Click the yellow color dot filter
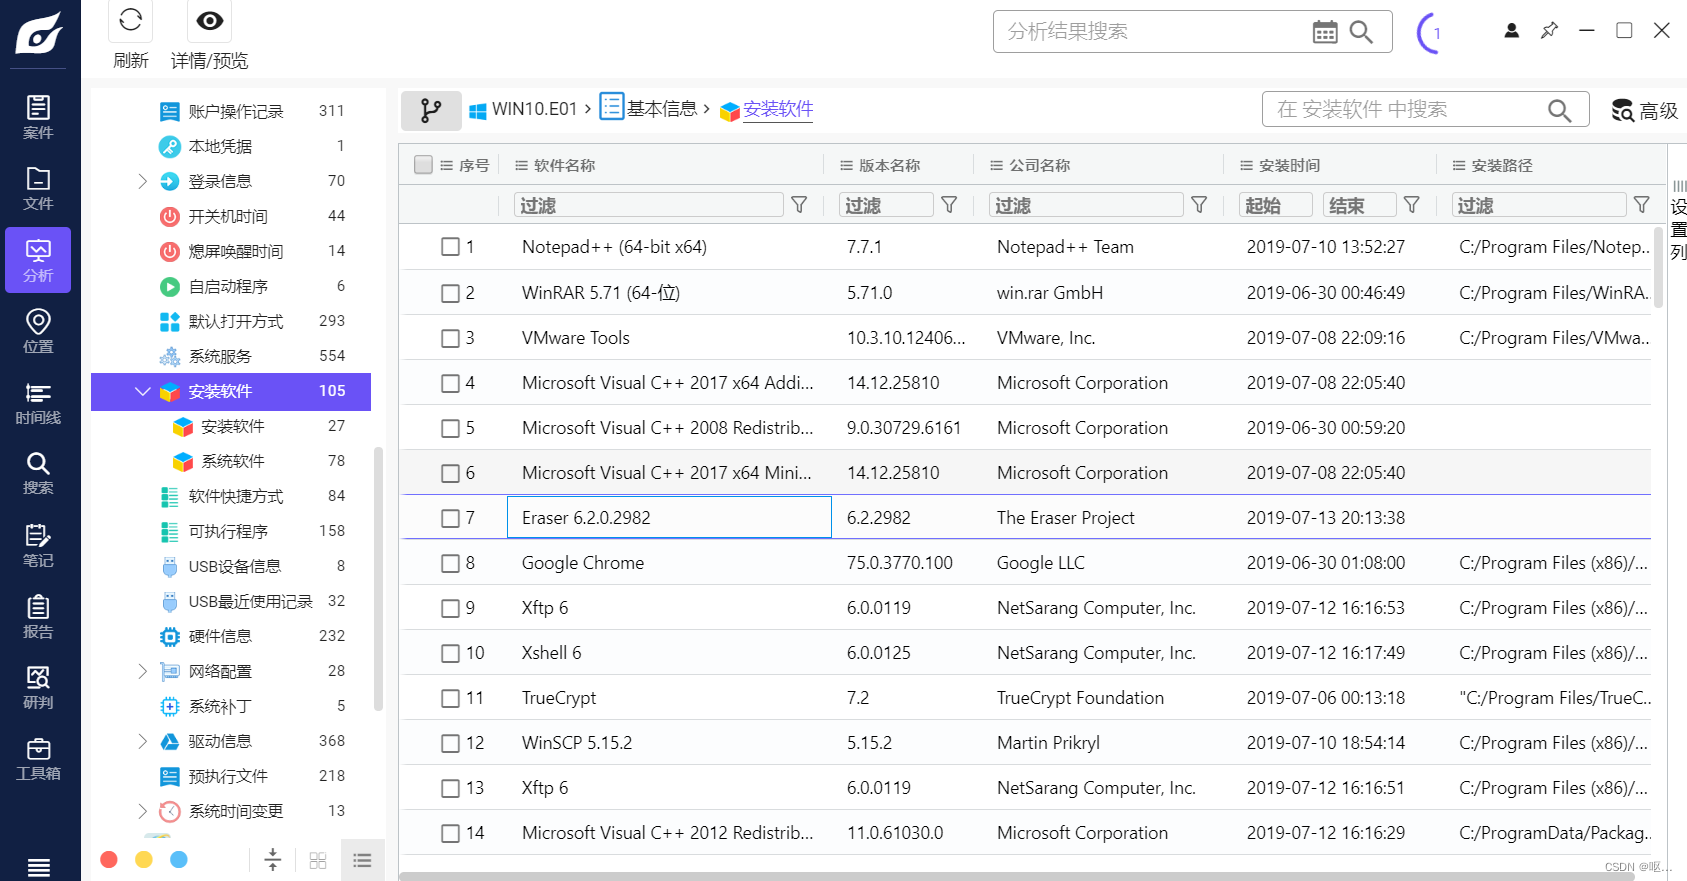This screenshot has height=881, width=1687. pos(144,860)
